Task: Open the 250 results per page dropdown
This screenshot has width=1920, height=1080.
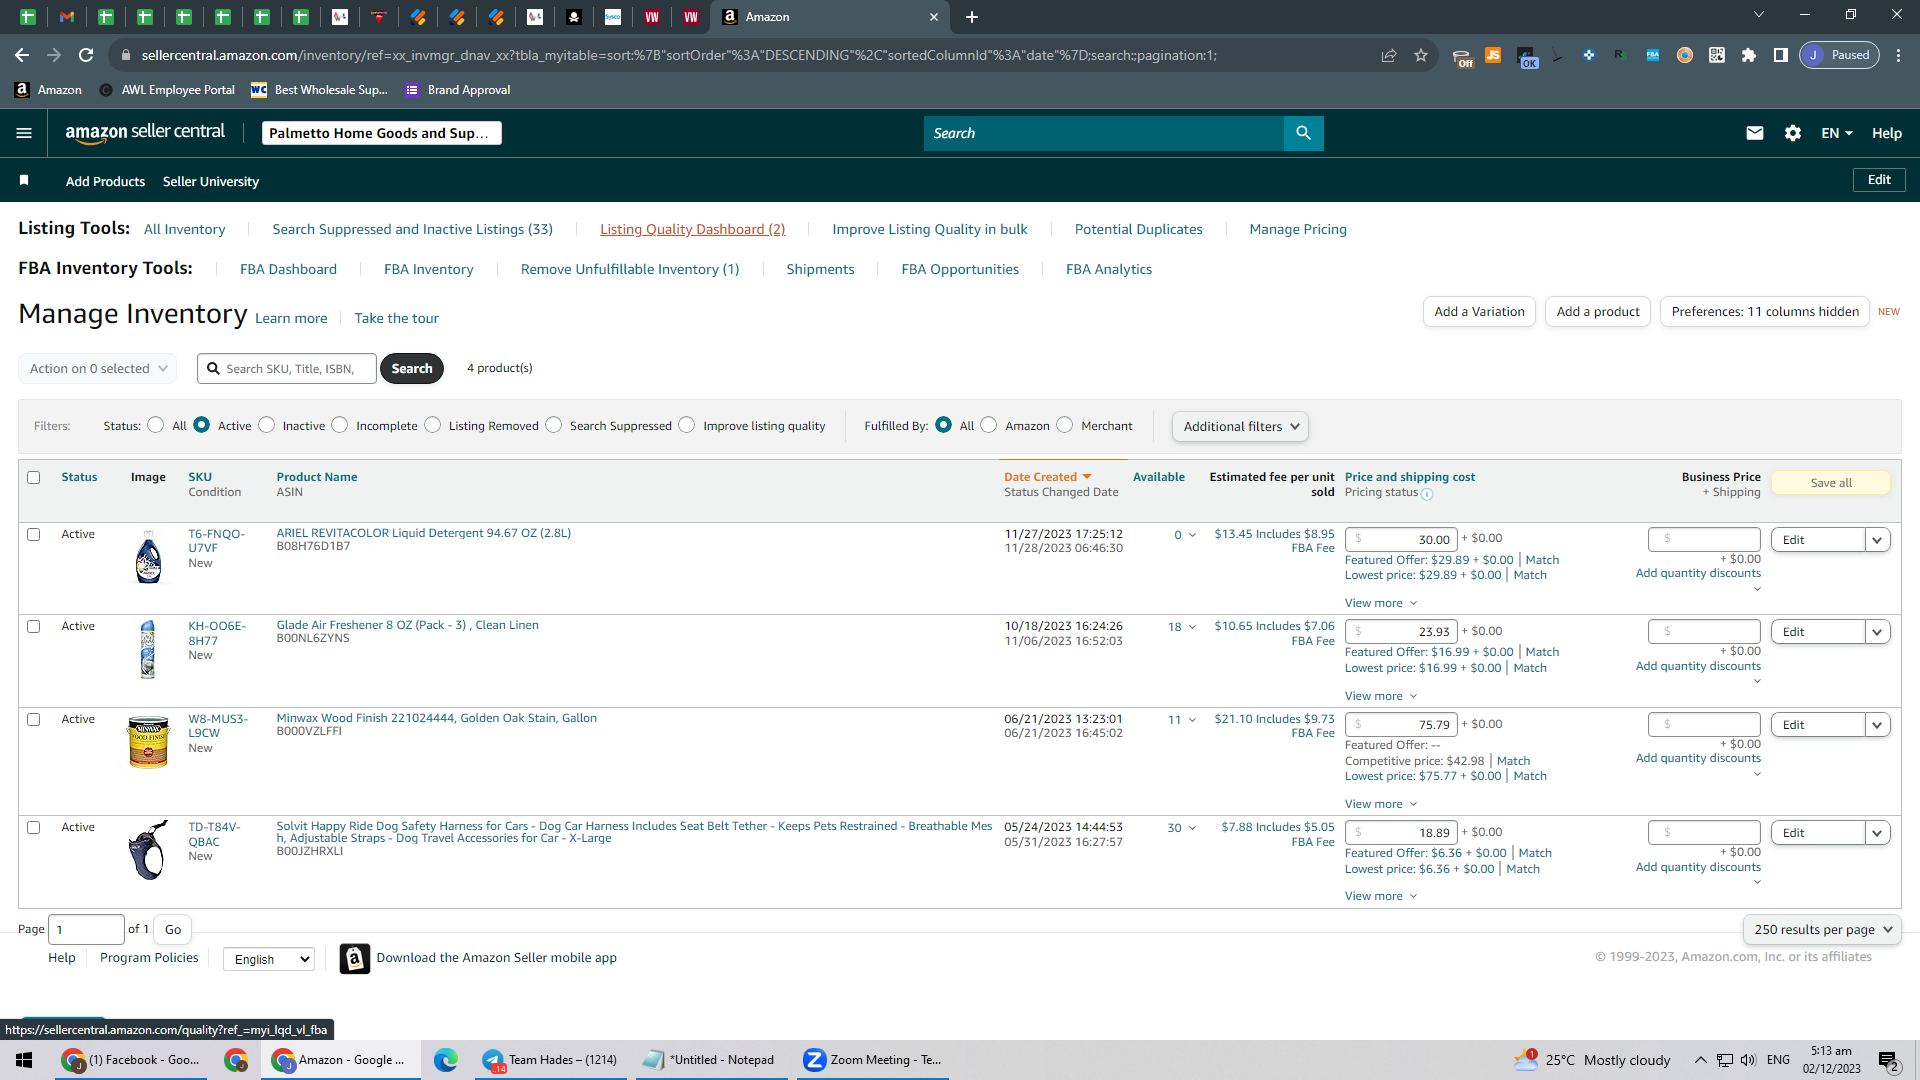Action: pyautogui.click(x=1822, y=930)
